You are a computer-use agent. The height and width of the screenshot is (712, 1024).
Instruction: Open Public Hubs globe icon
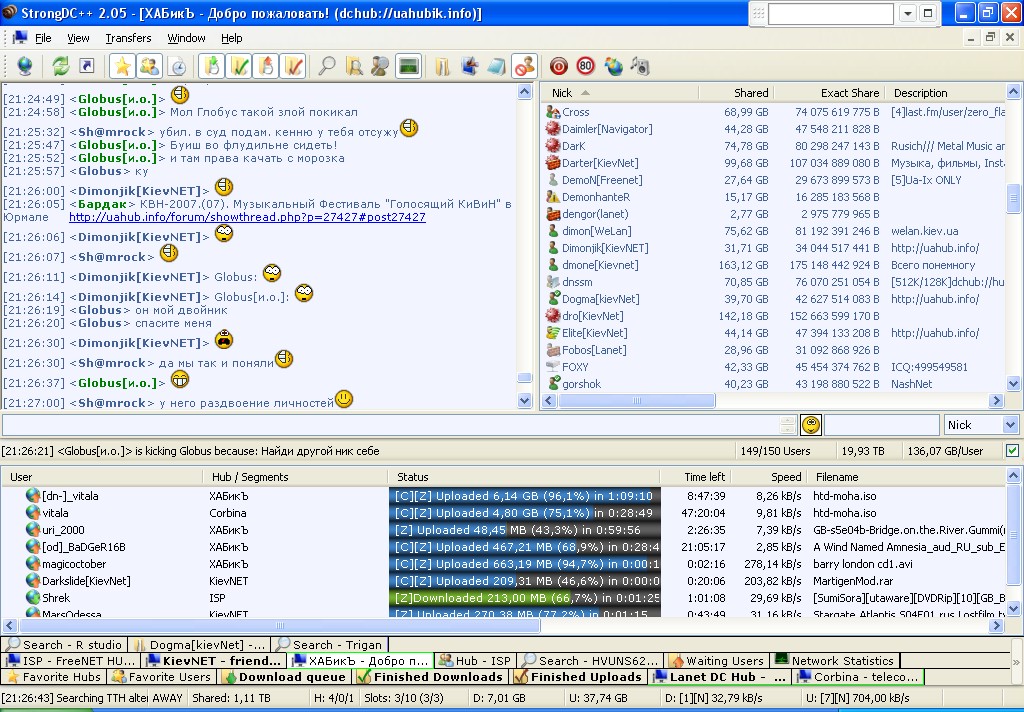(x=25, y=66)
